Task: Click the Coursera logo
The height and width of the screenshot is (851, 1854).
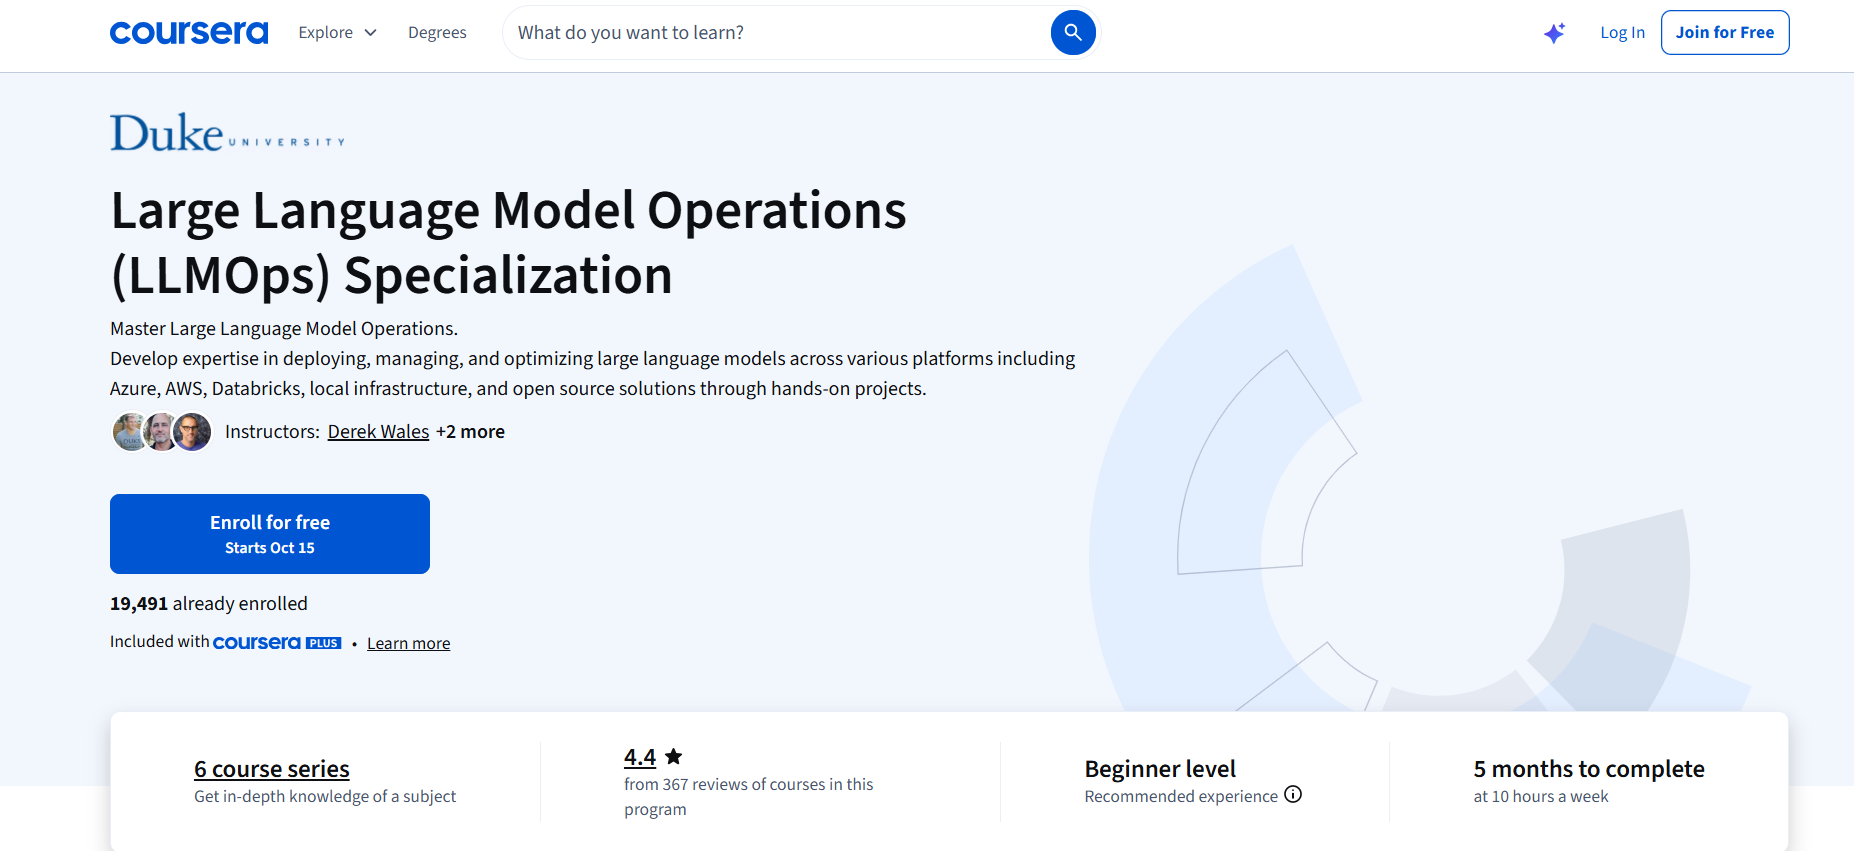Action: 189,33
